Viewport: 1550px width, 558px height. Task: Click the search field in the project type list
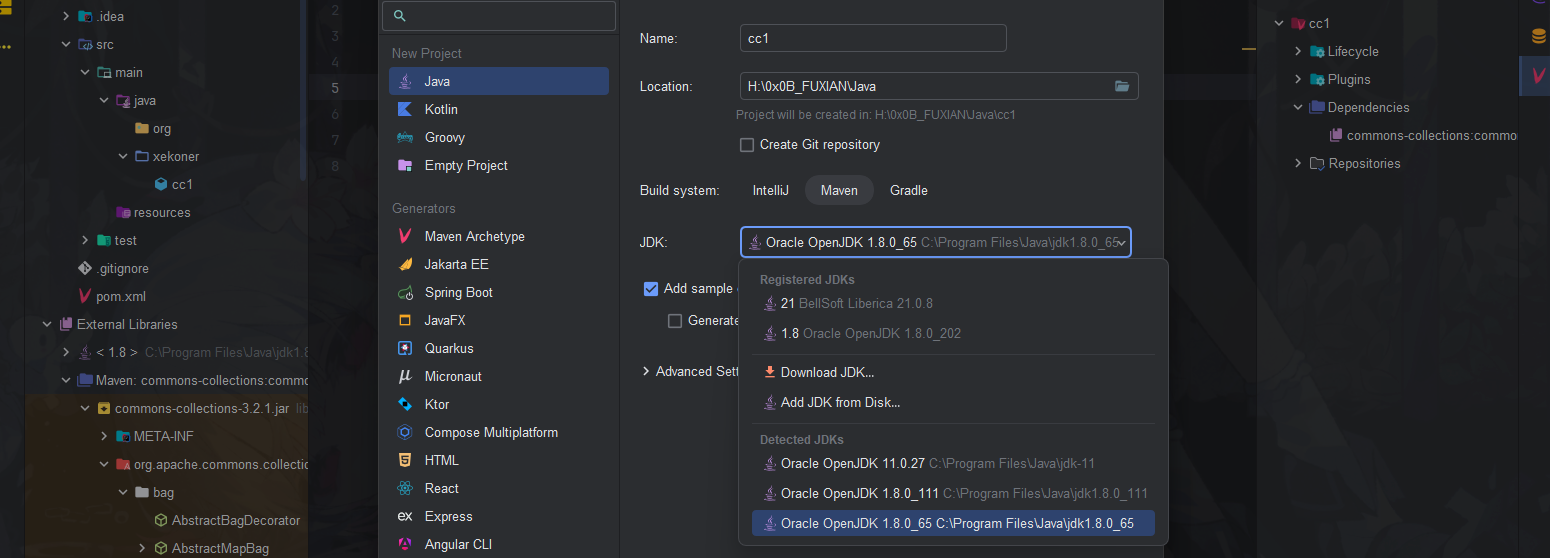[500, 16]
